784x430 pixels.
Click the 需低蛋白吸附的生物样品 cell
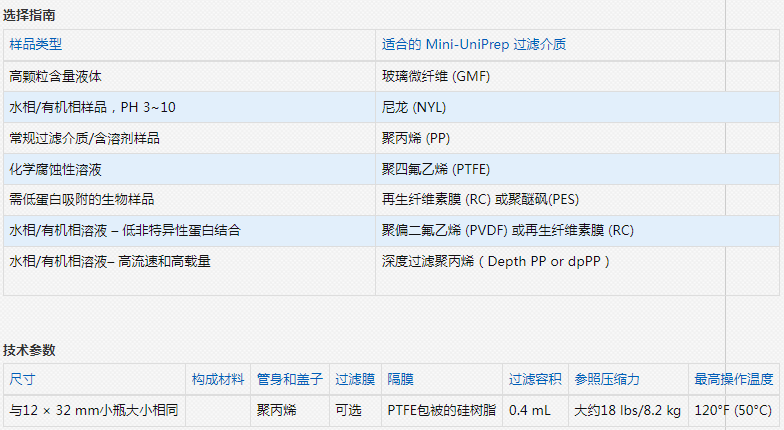(82, 199)
